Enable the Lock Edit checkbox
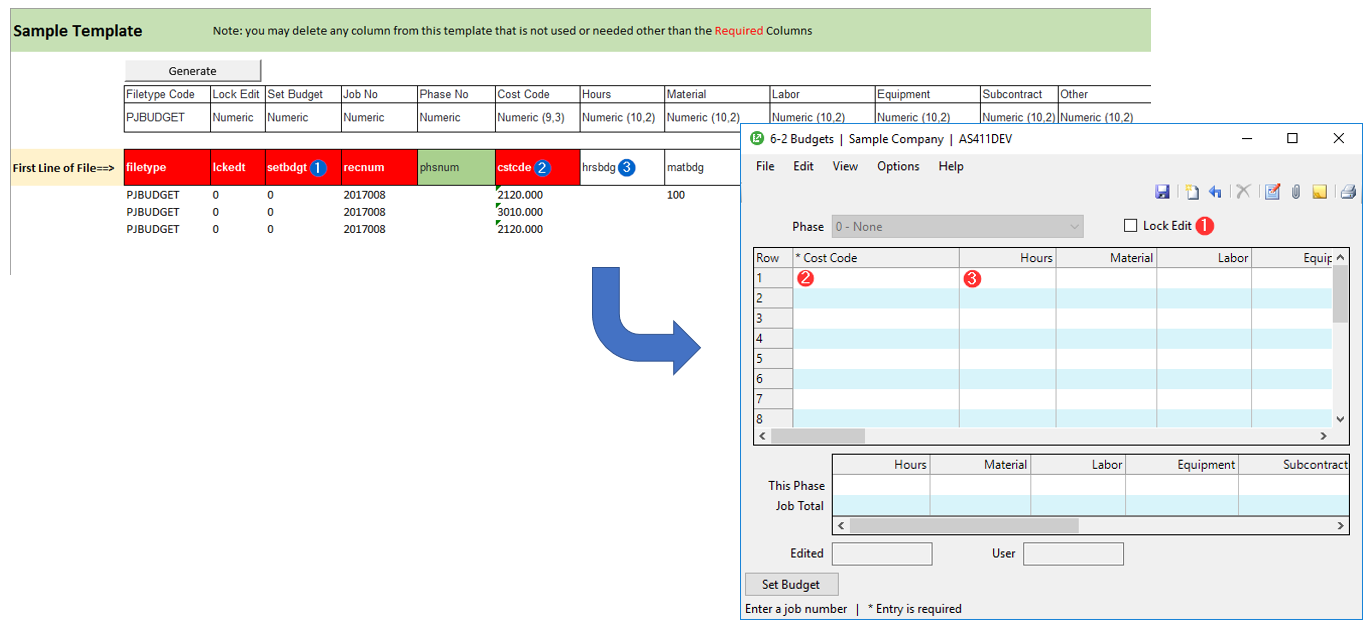This screenshot has height=633, width=1372. click(x=1131, y=226)
